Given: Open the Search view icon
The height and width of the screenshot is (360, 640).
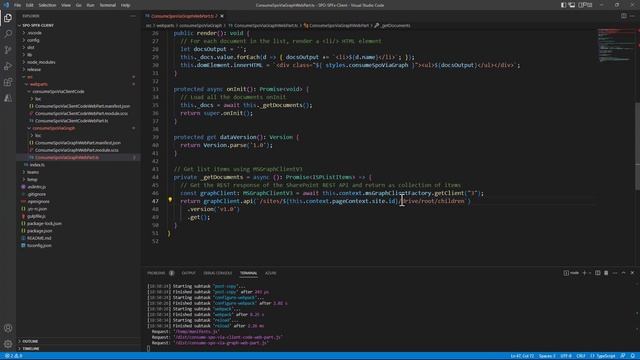Looking at the screenshot, I should pos(8,34).
